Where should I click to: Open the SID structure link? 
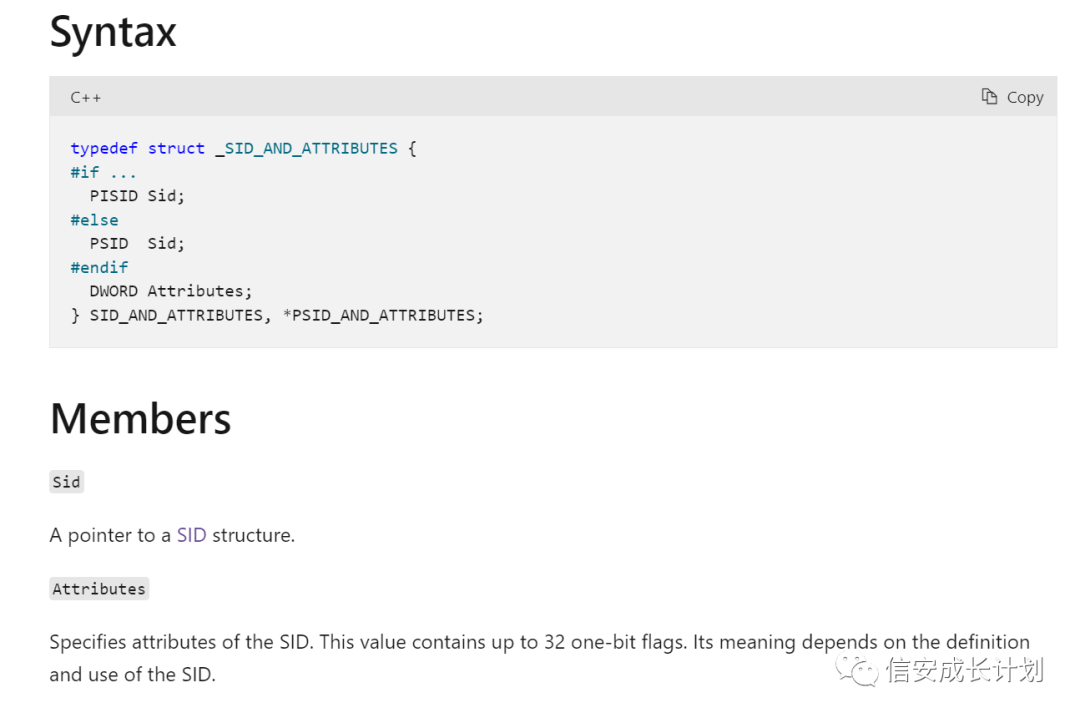tap(191, 535)
